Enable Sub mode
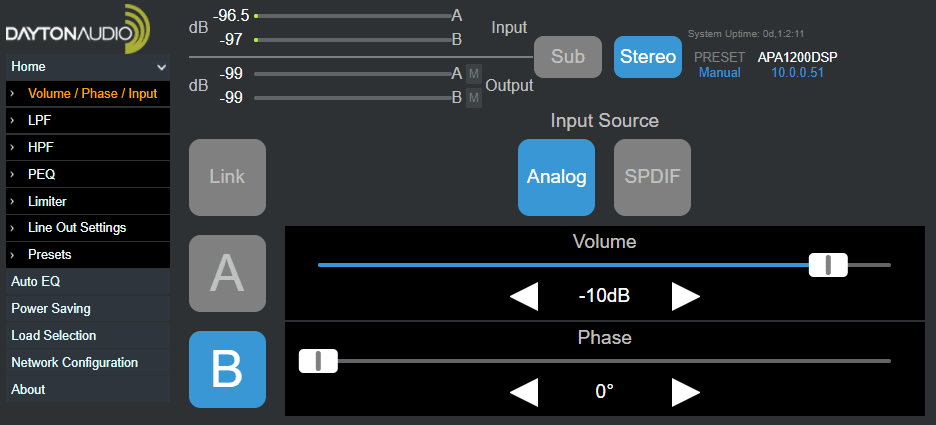This screenshot has height=425, width=936. point(568,57)
